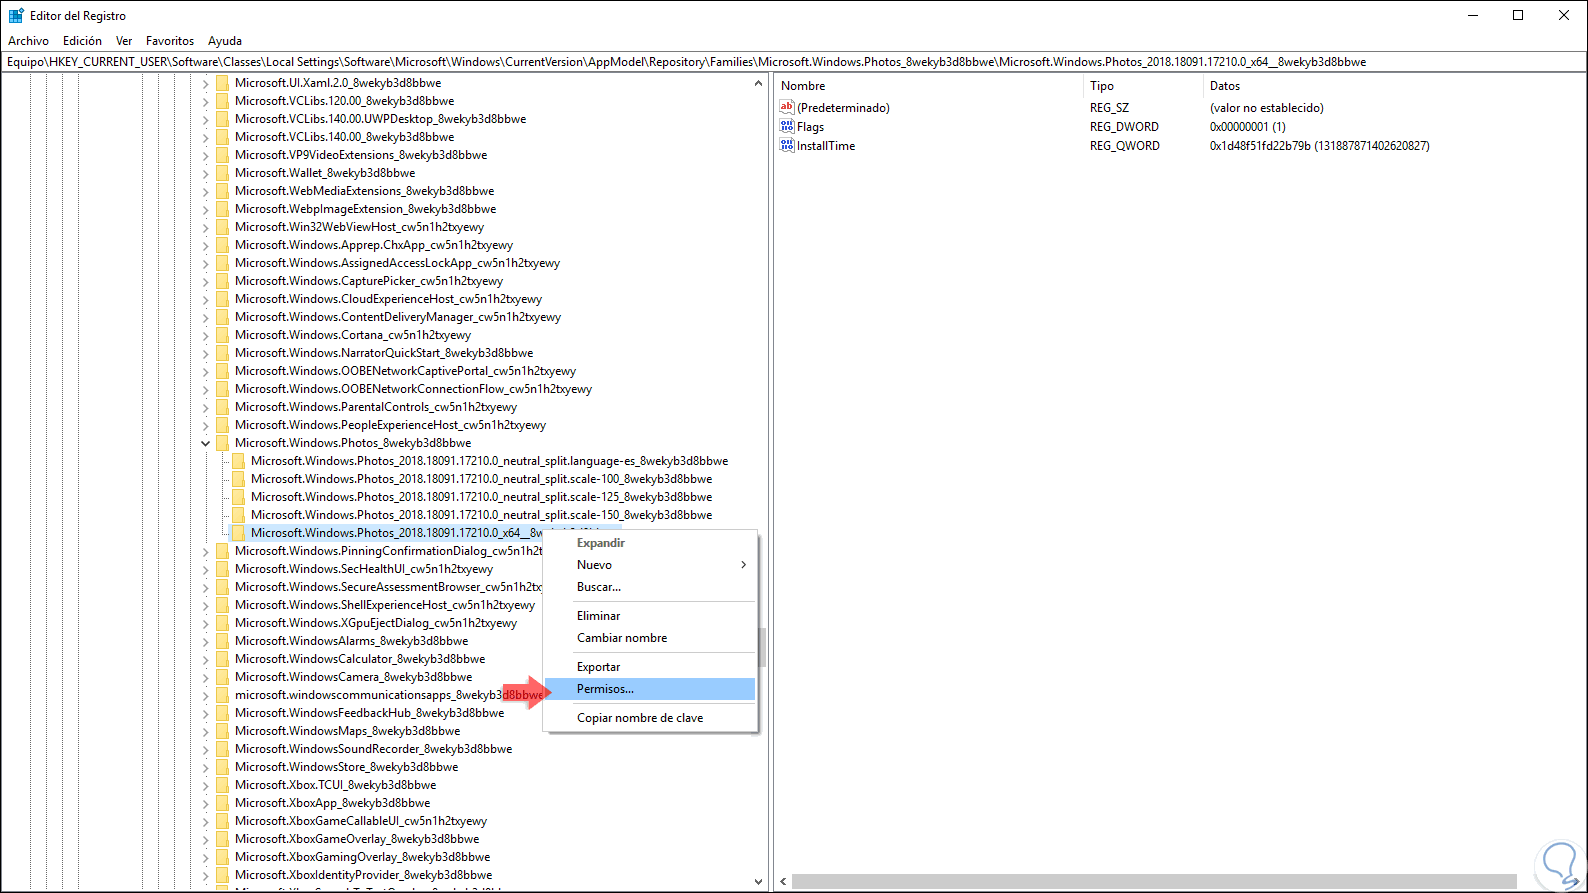This screenshot has height=893, width=1588.
Task: Select Microsoft.Windows.ShellExperienceHost key
Action: [x=385, y=605]
